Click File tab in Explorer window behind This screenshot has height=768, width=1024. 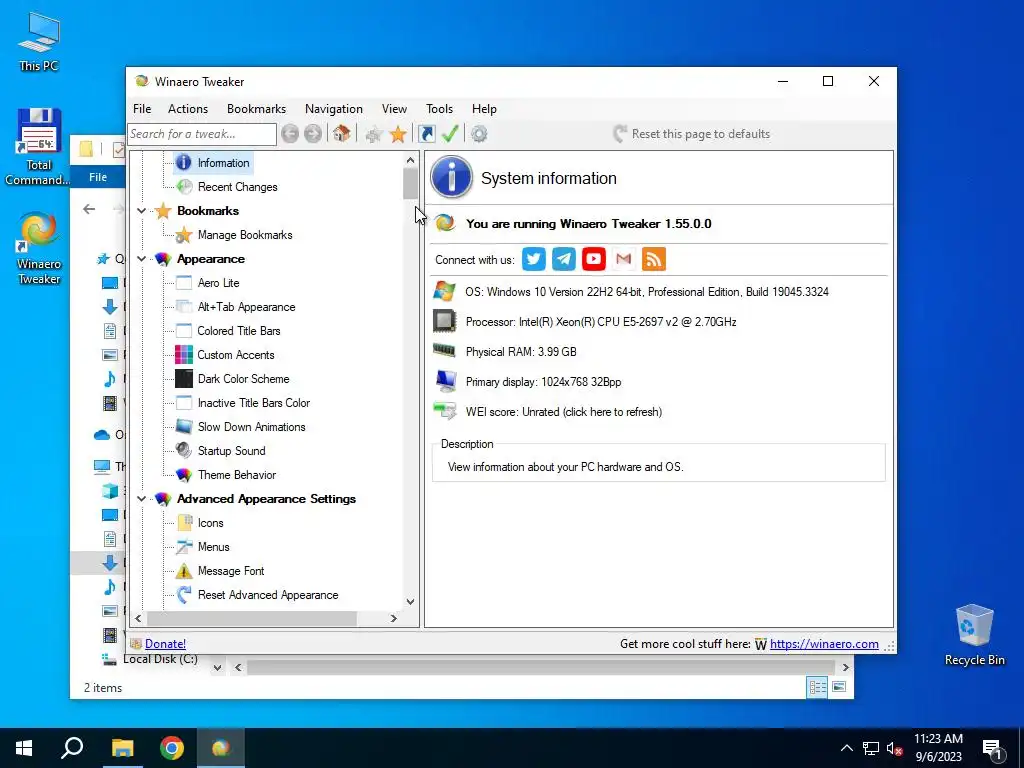pos(98,177)
